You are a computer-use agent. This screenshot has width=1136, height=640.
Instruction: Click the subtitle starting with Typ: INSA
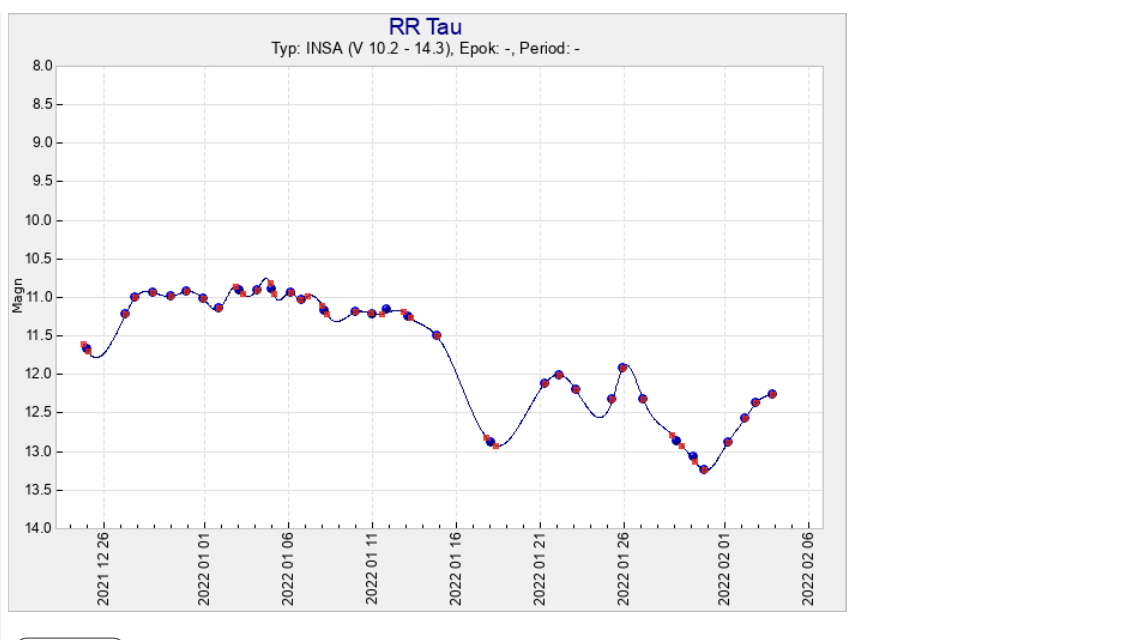coord(425,49)
